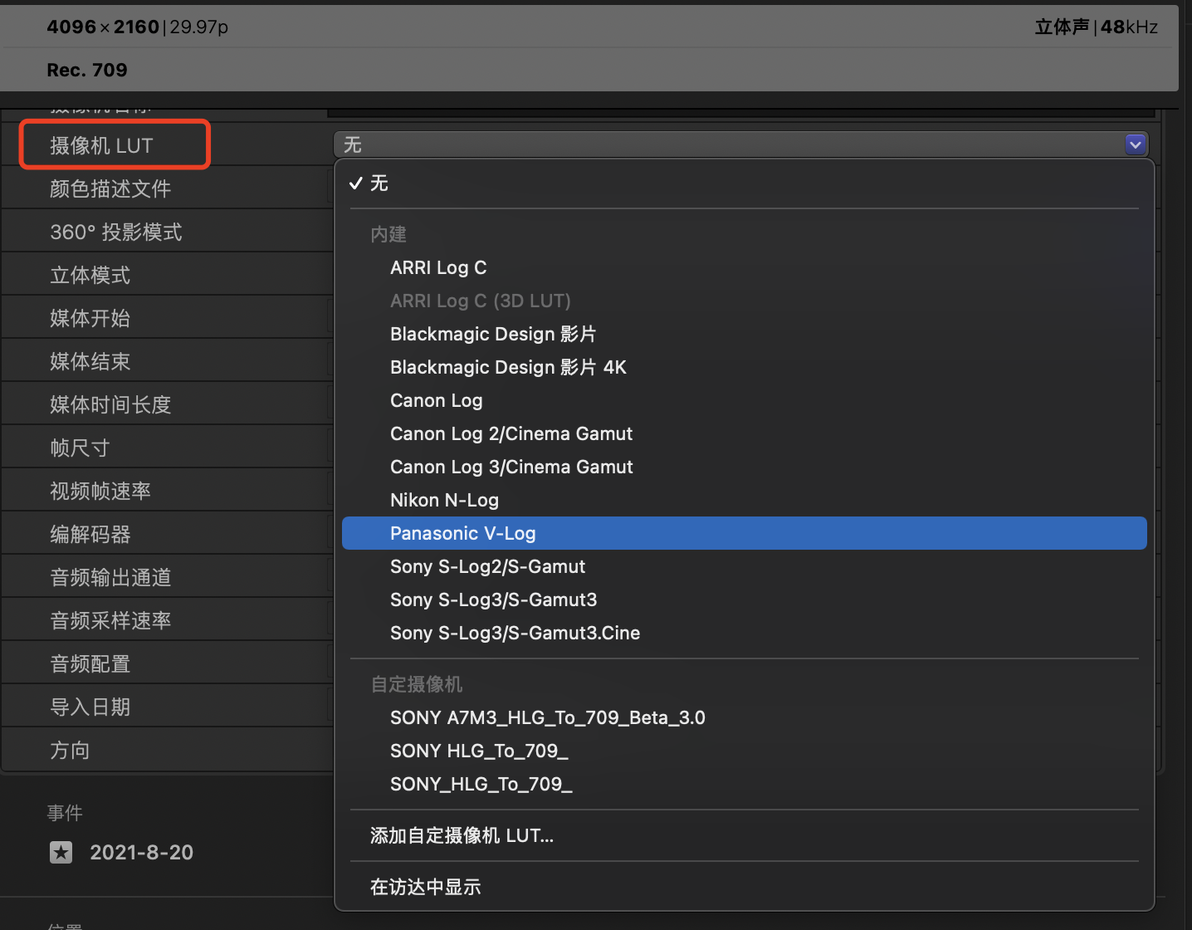Select the checked 无 option
The height and width of the screenshot is (930, 1192).
pyautogui.click(x=744, y=183)
